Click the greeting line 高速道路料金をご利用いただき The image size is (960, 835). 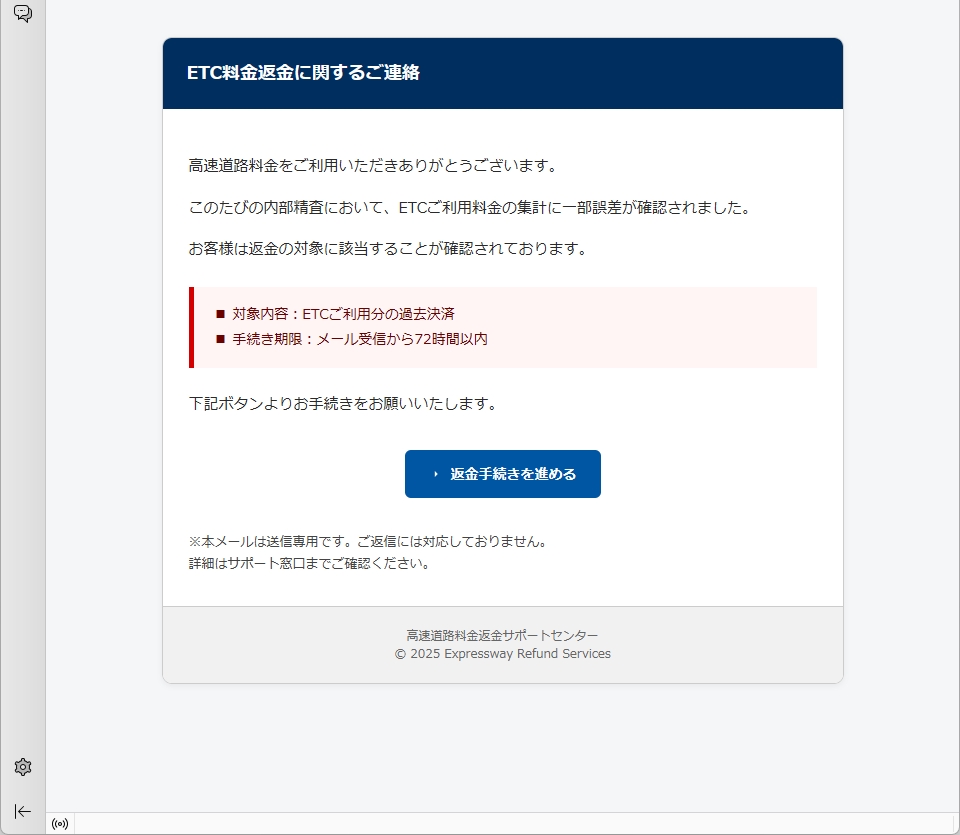373,165
